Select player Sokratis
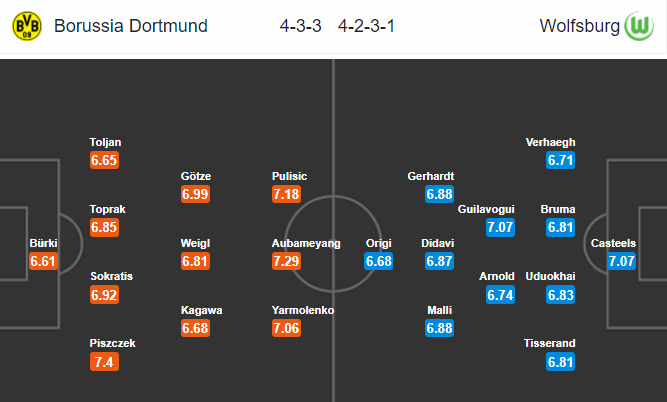This screenshot has width=667, height=402. click(x=111, y=277)
